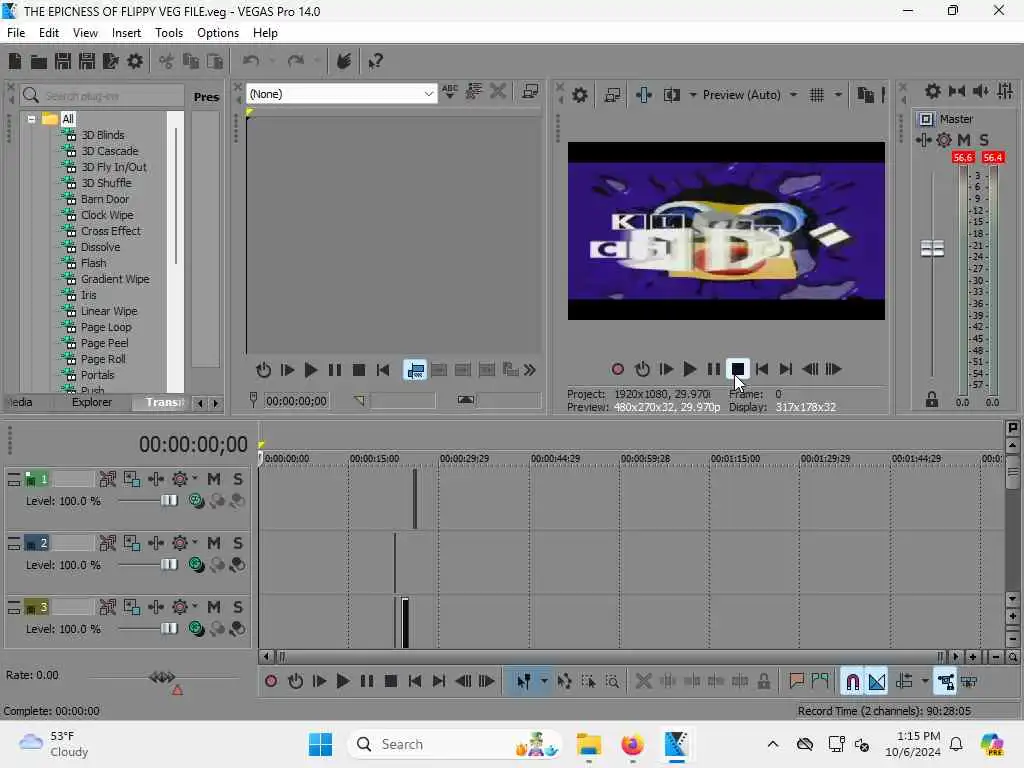Solo video track 3
Image resolution: width=1024 pixels, height=768 pixels.
point(238,607)
